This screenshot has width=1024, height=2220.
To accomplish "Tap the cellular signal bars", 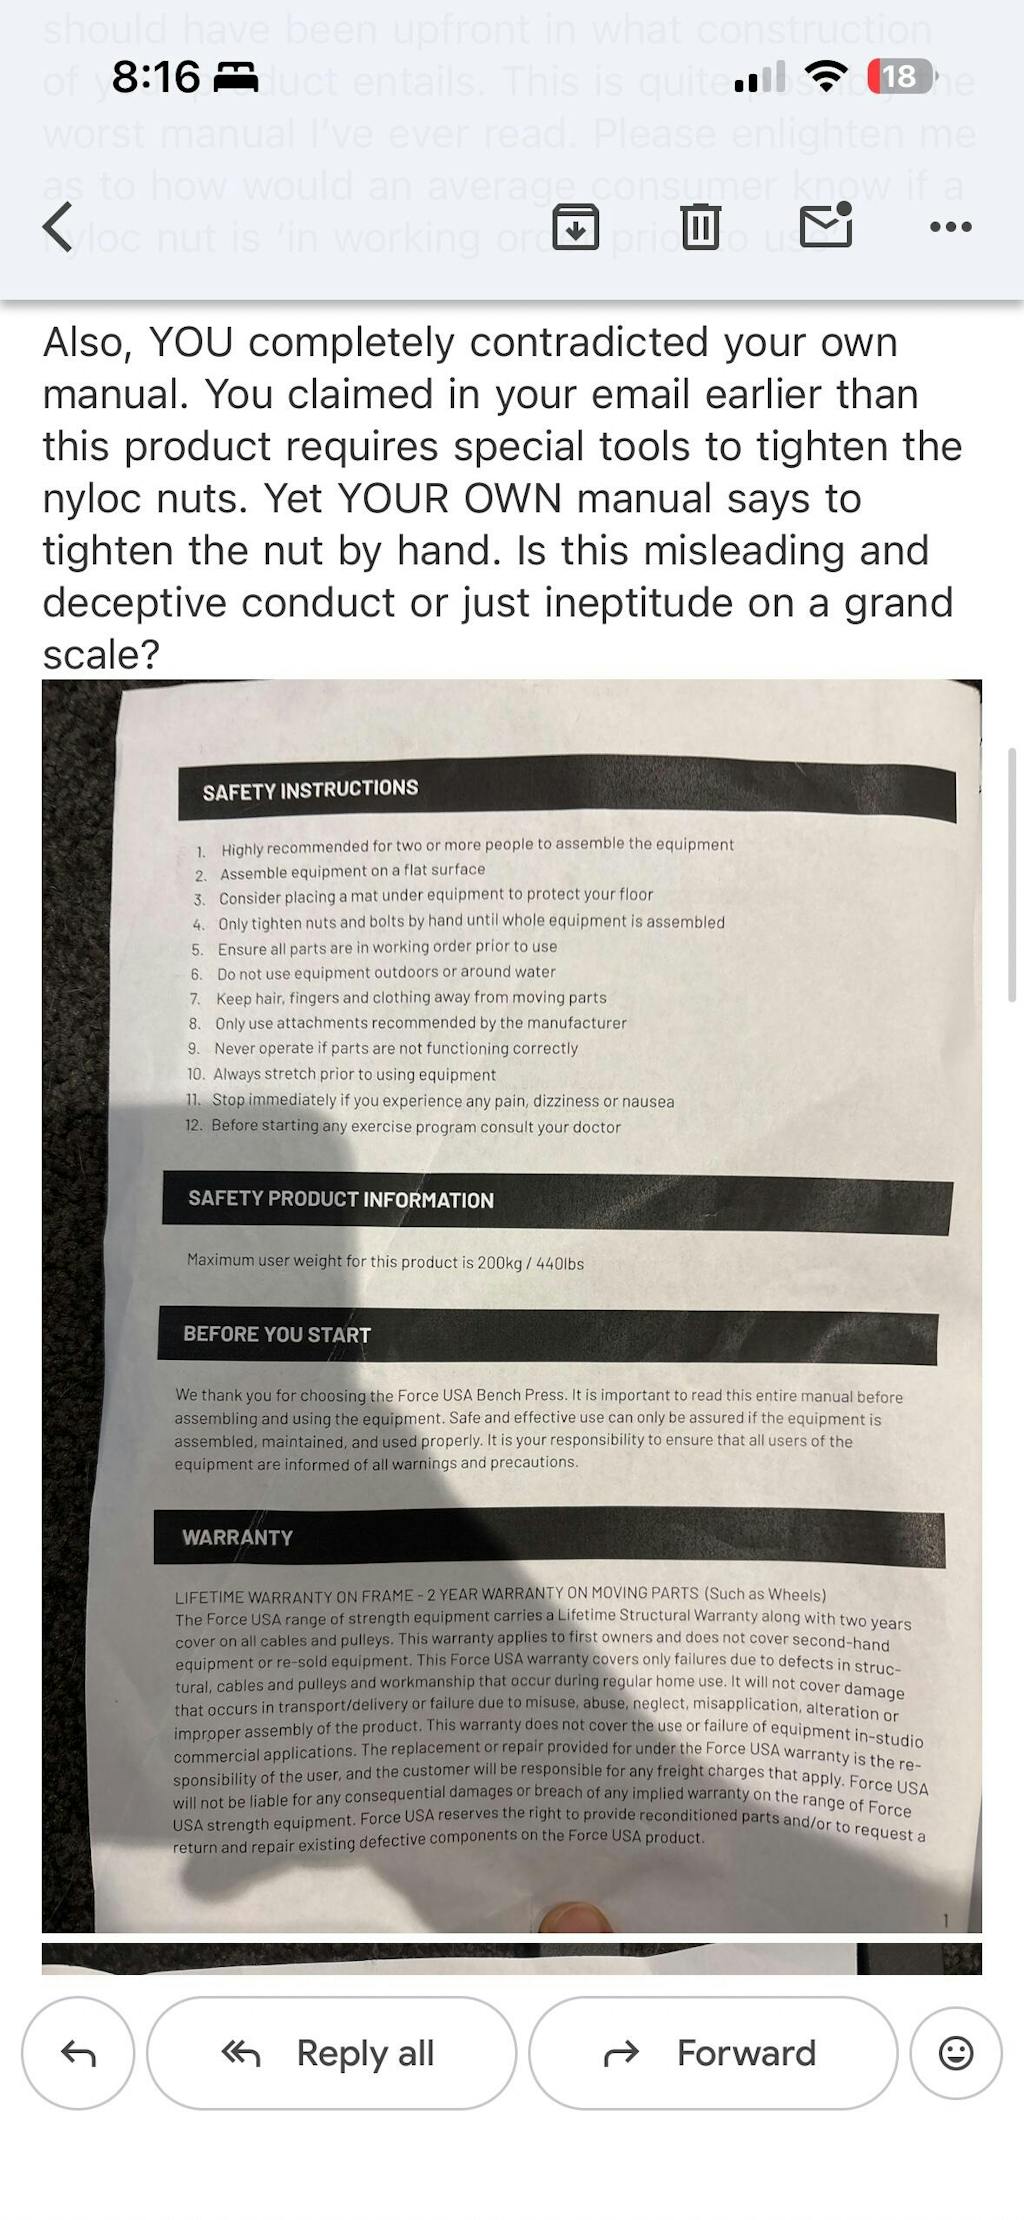I will pyautogui.click(x=760, y=77).
